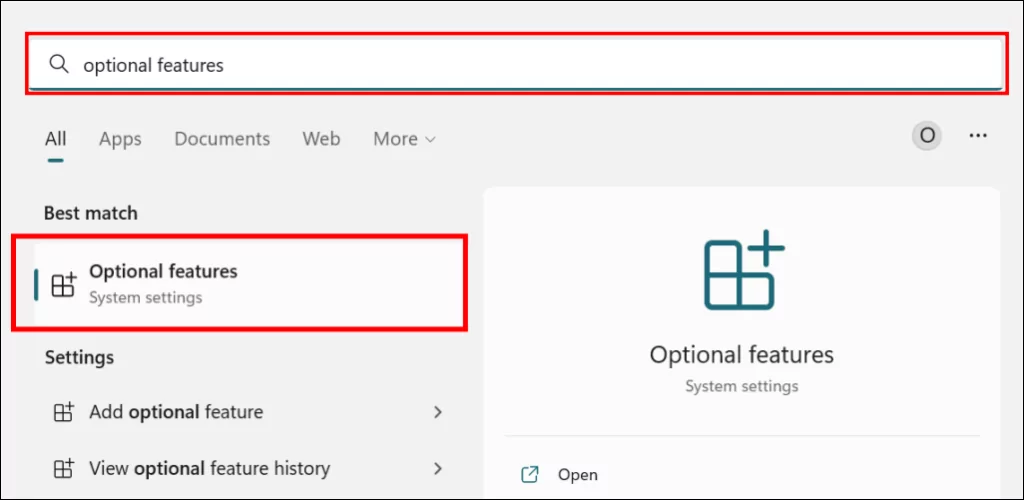This screenshot has width=1024, height=500.
Task: Click the Add optional feature grid icon
Action: coord(63,412)
